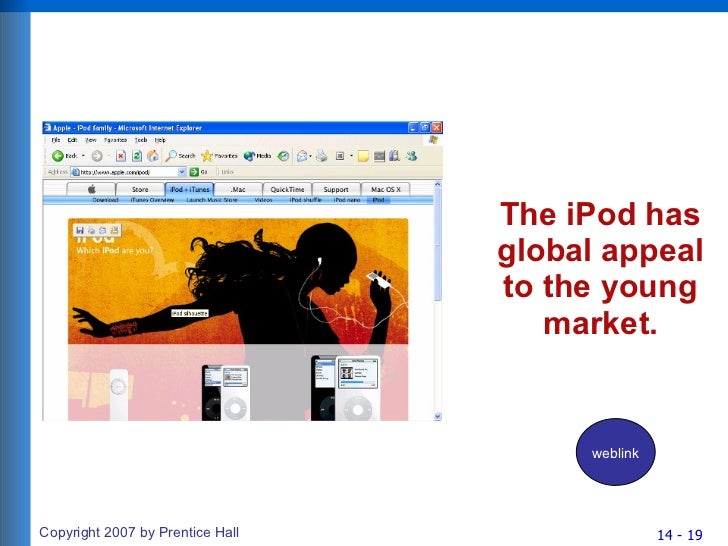
Task: Click the Edit page icon
Action: [340, 156]
